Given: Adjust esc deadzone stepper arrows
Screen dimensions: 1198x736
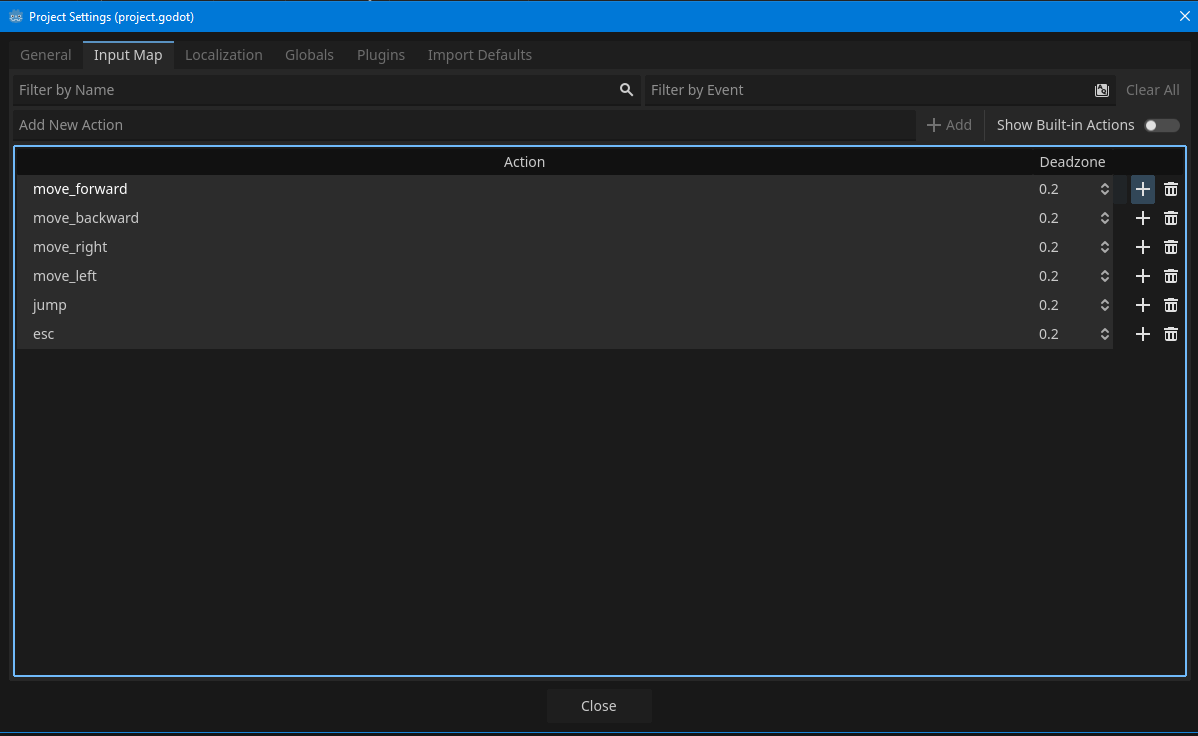Looking at the screenshot, I should (x=1104, y=334).
